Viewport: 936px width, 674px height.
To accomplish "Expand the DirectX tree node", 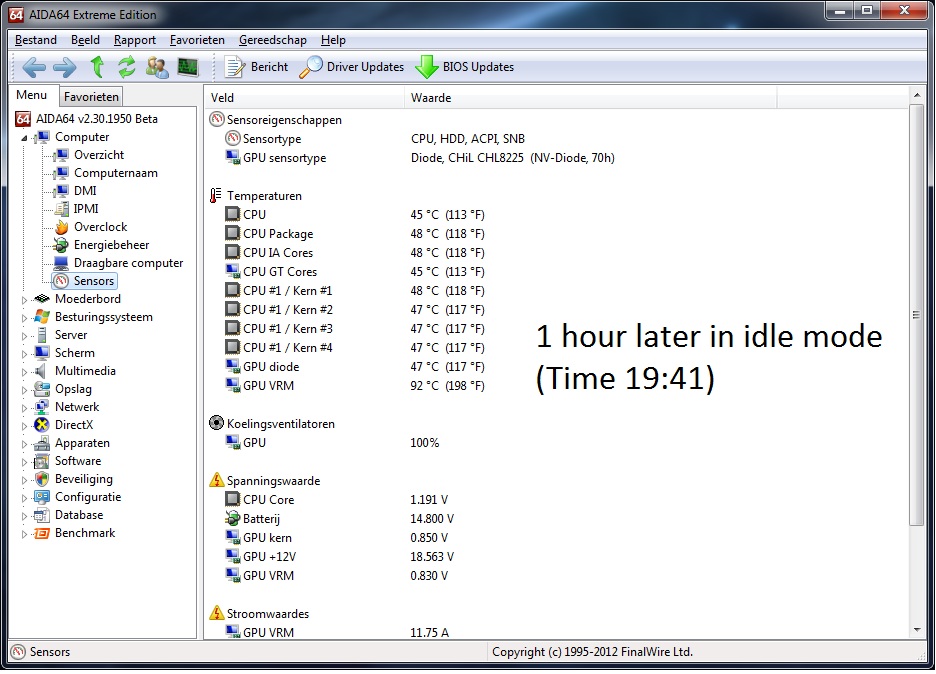I will [24, 426].
